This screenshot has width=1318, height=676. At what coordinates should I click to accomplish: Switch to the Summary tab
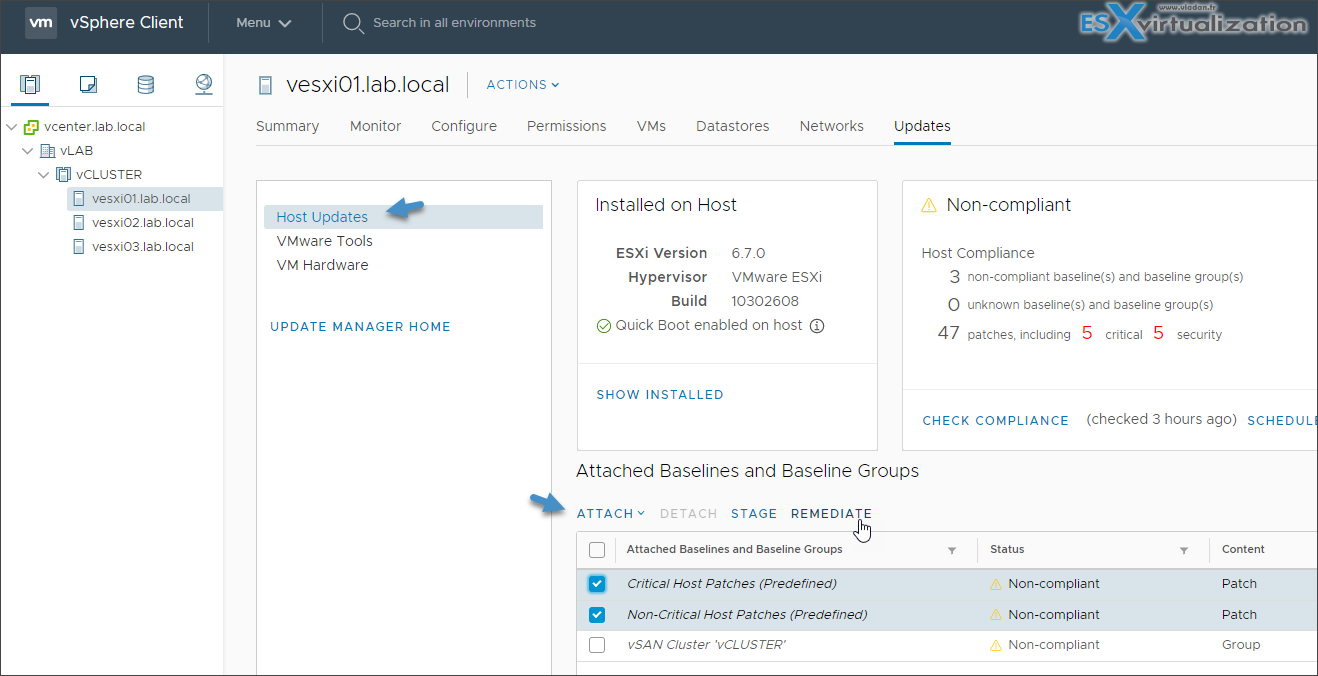287,126
